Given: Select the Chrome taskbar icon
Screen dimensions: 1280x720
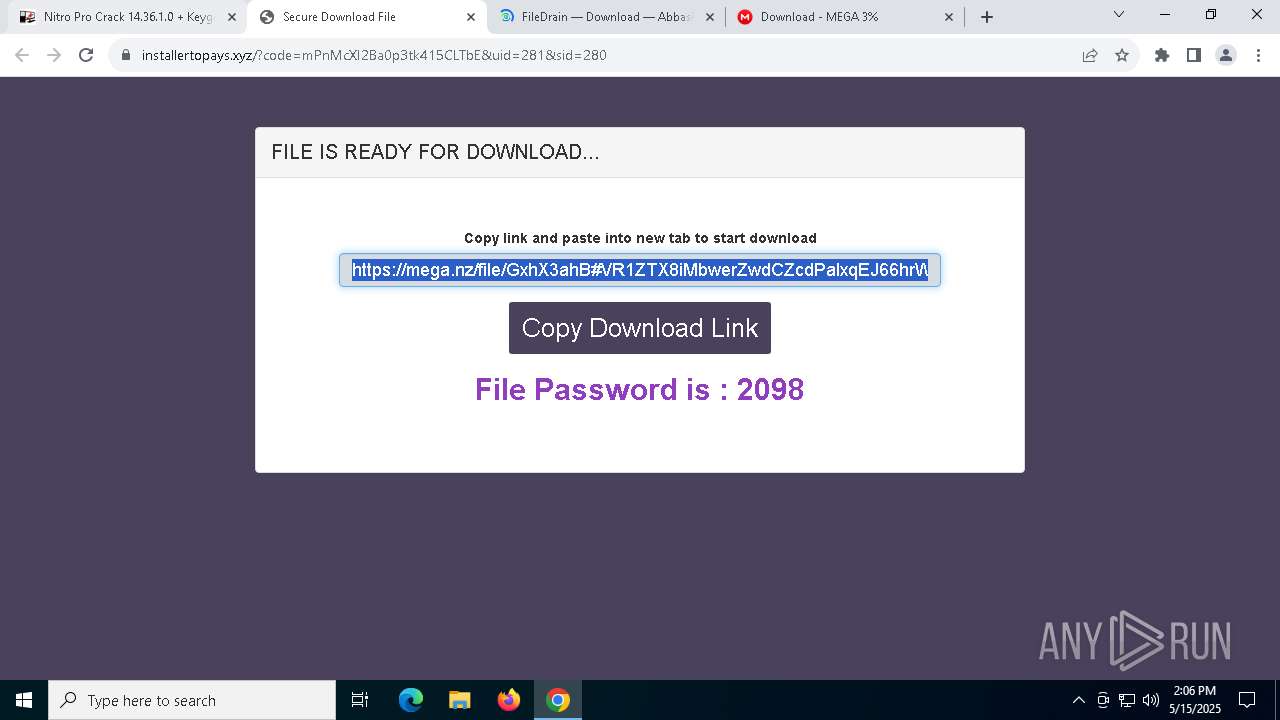Looking at the screenshot, I should pyautogui.click(x=558, y=700).
